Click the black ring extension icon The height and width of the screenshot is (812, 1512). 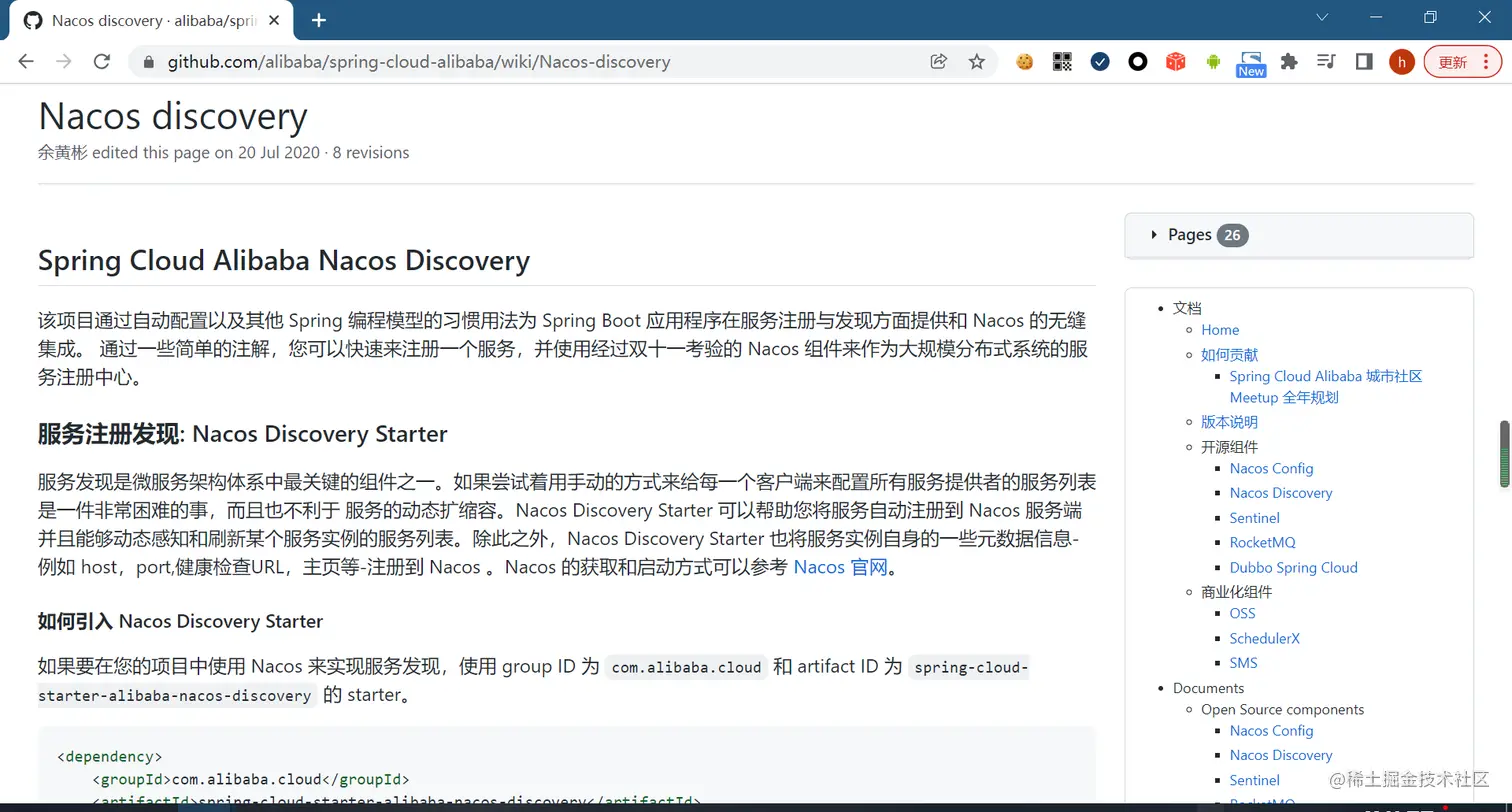1138,62
